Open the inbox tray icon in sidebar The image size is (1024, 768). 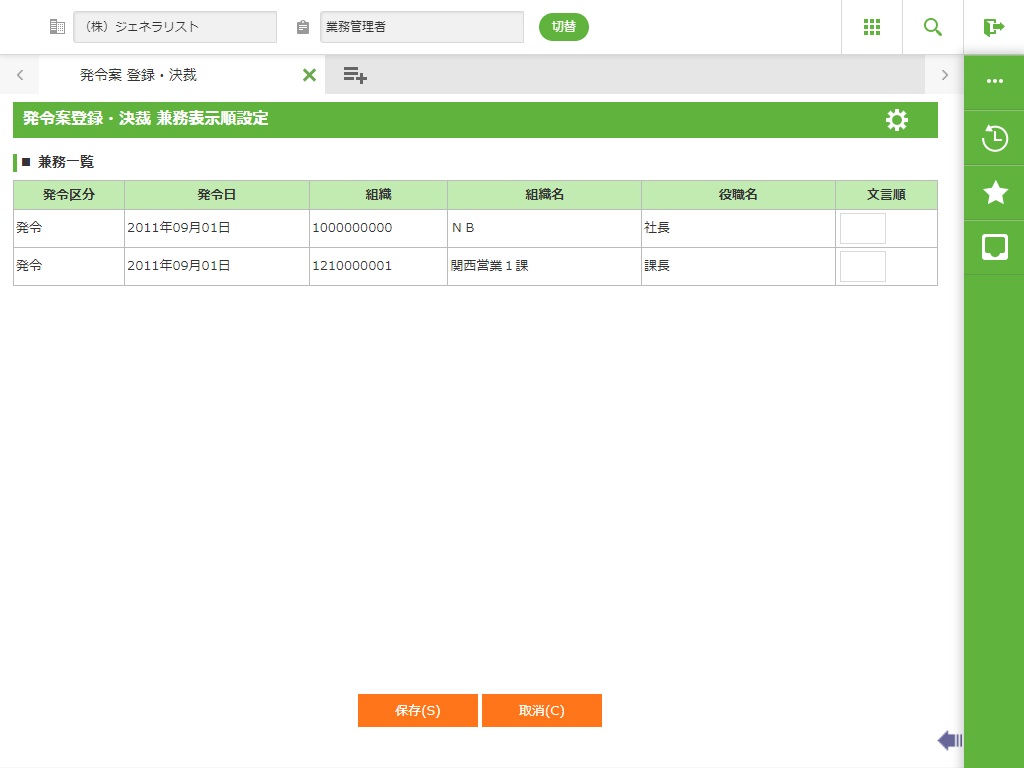[x=995, y=247]
